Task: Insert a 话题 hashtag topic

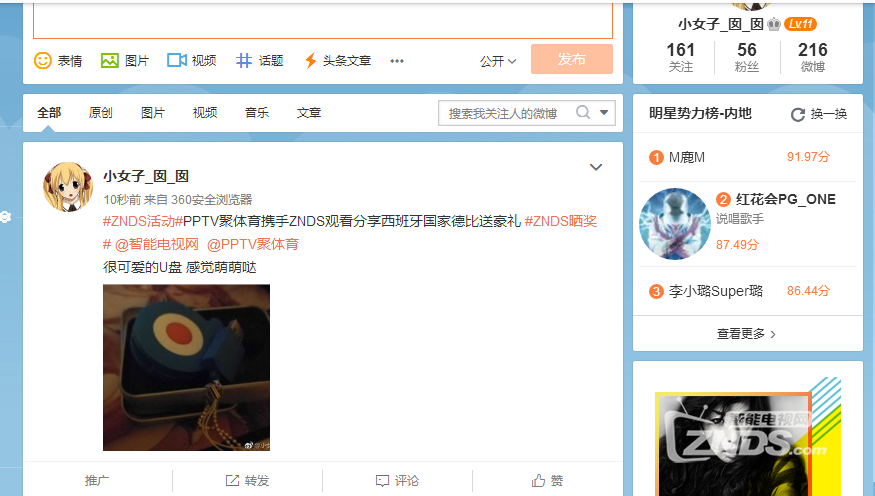Action: click(259, 60)
